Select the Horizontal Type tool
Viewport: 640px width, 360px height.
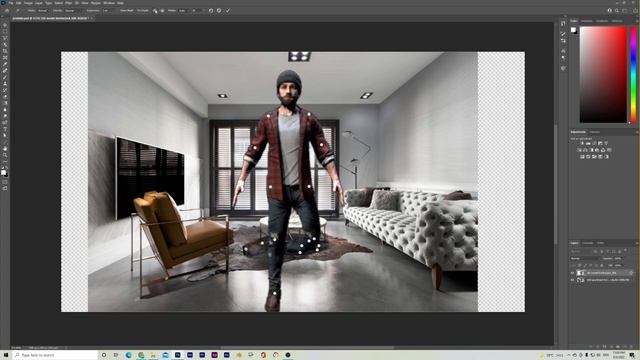pos(5,129)
